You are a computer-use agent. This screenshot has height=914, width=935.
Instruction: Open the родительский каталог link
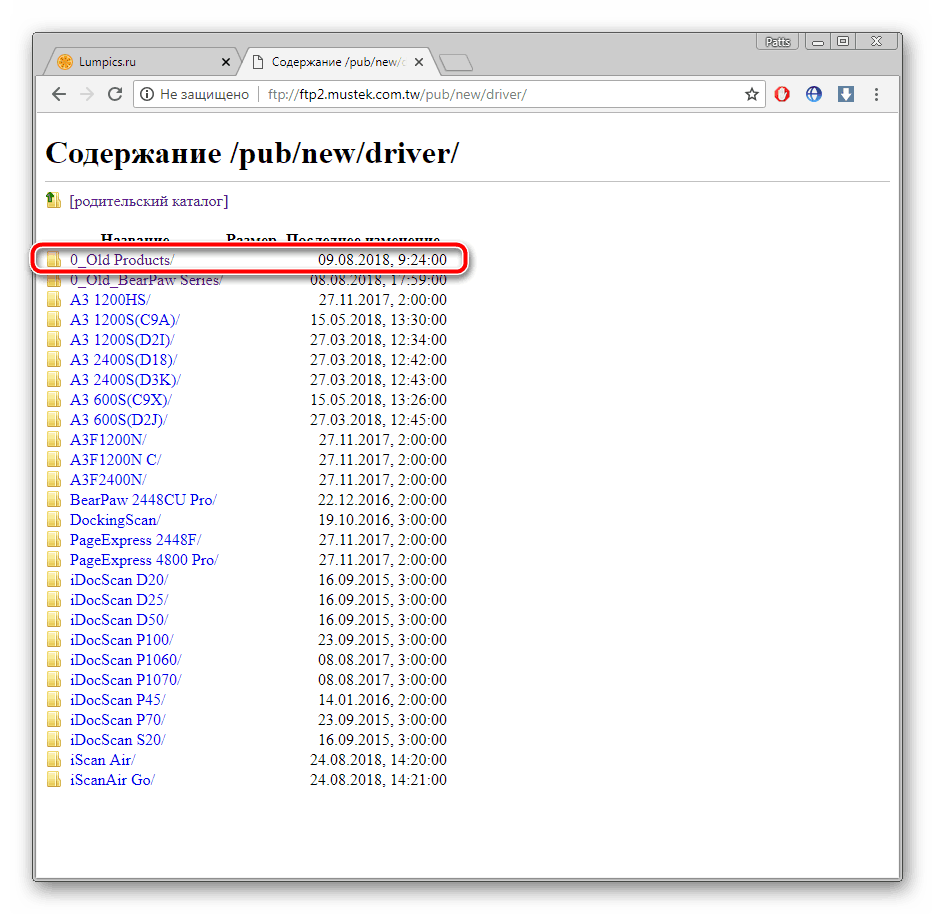(148, 201)
